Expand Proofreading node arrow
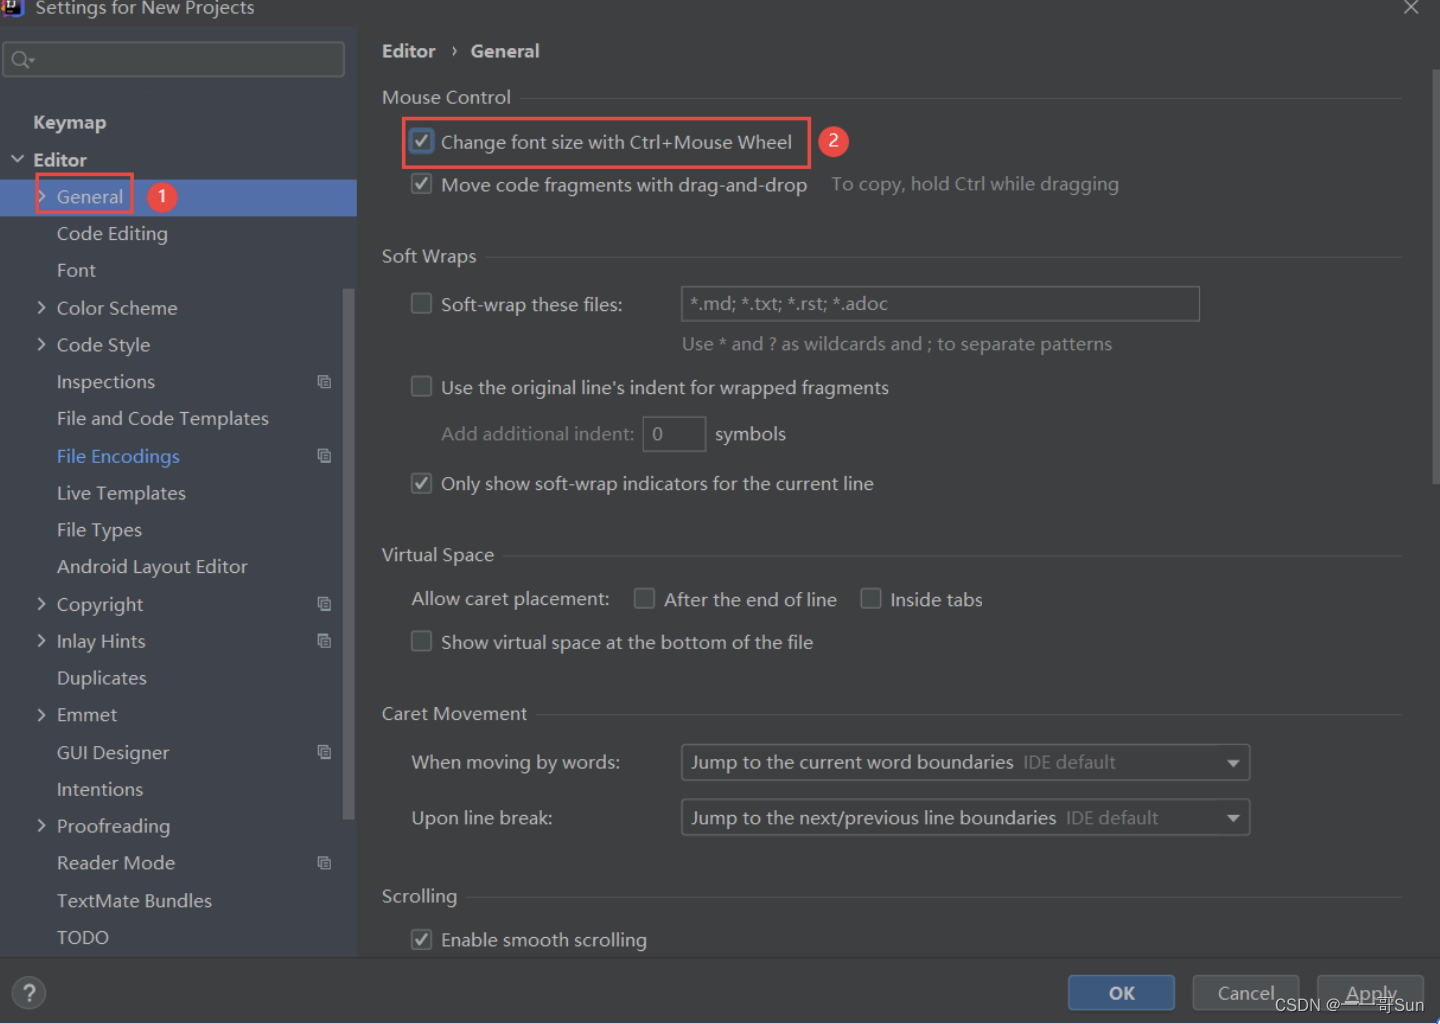 pos(41,825)
